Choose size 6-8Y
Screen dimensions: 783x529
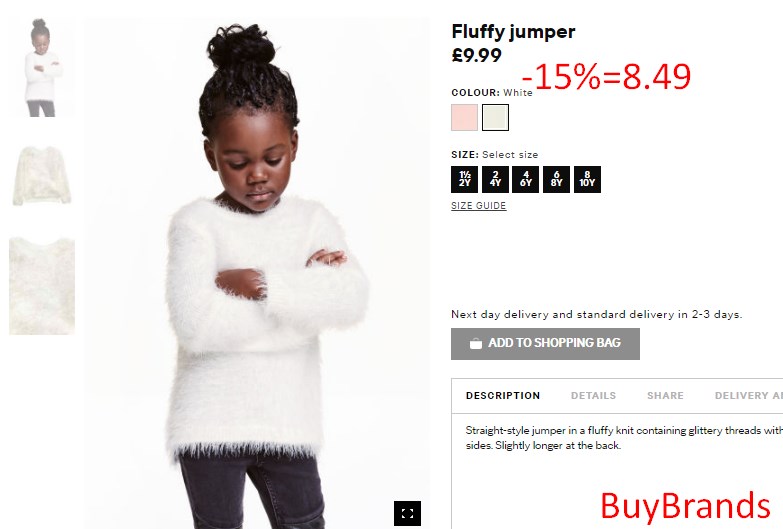(x=556, y=179)
